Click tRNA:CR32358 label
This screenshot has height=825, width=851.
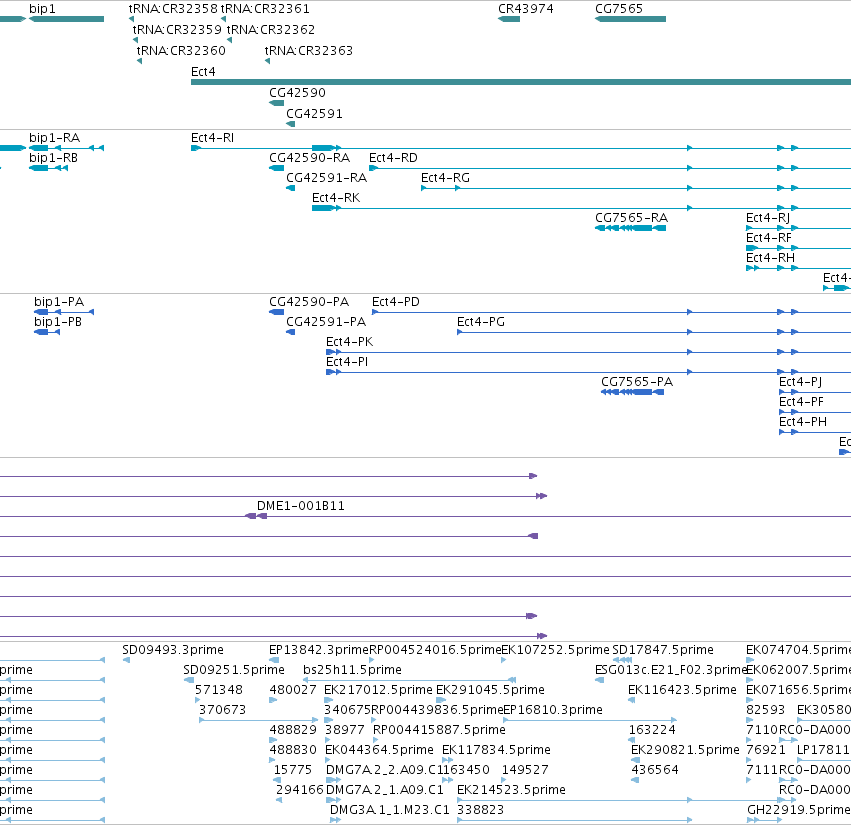click(173, 9)
